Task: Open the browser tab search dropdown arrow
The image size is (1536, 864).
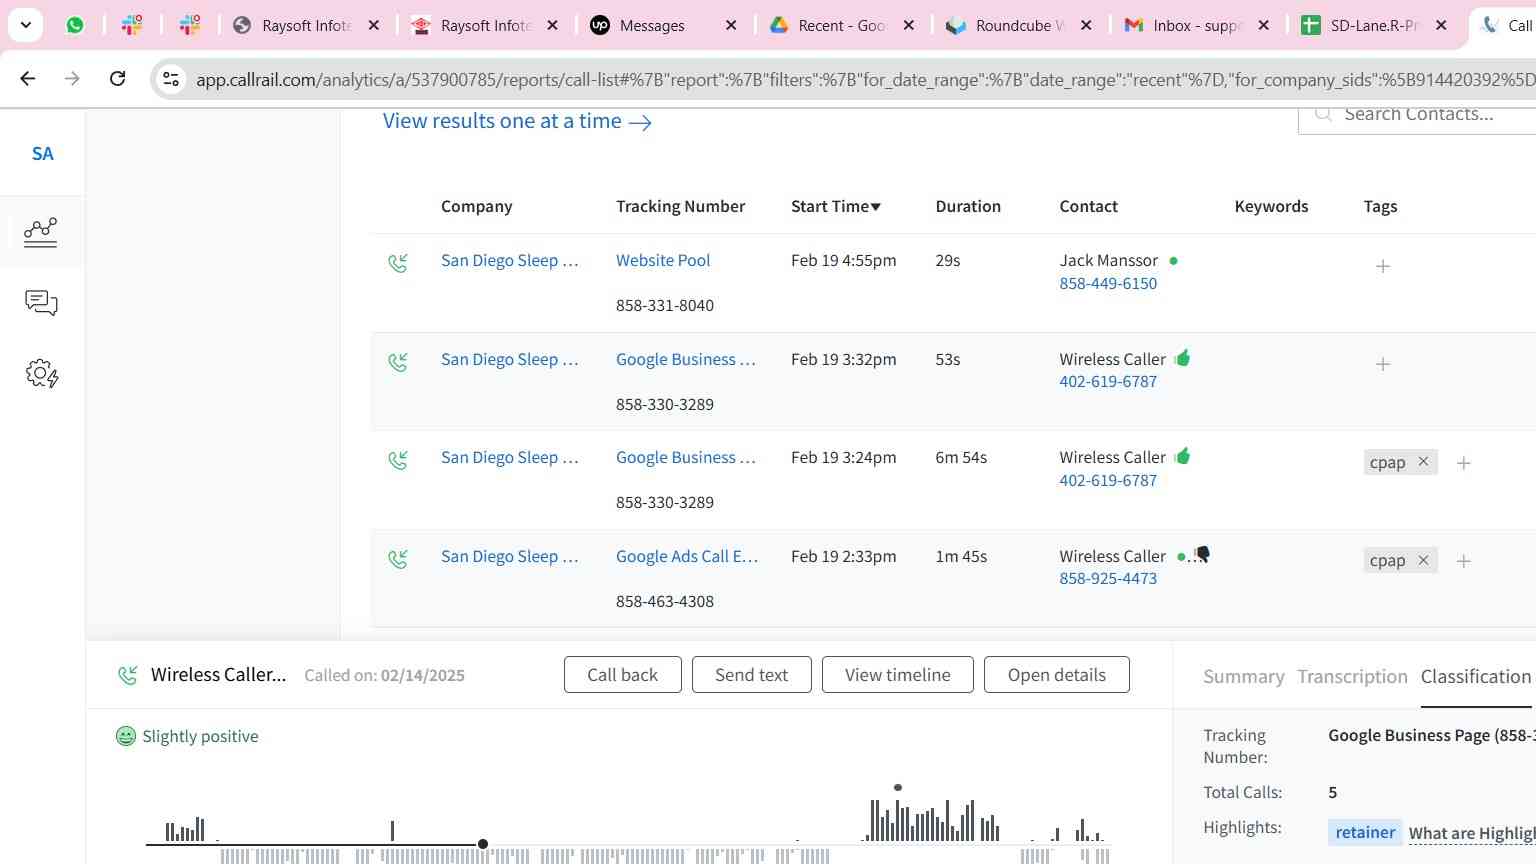Action: tap(25, 25)
